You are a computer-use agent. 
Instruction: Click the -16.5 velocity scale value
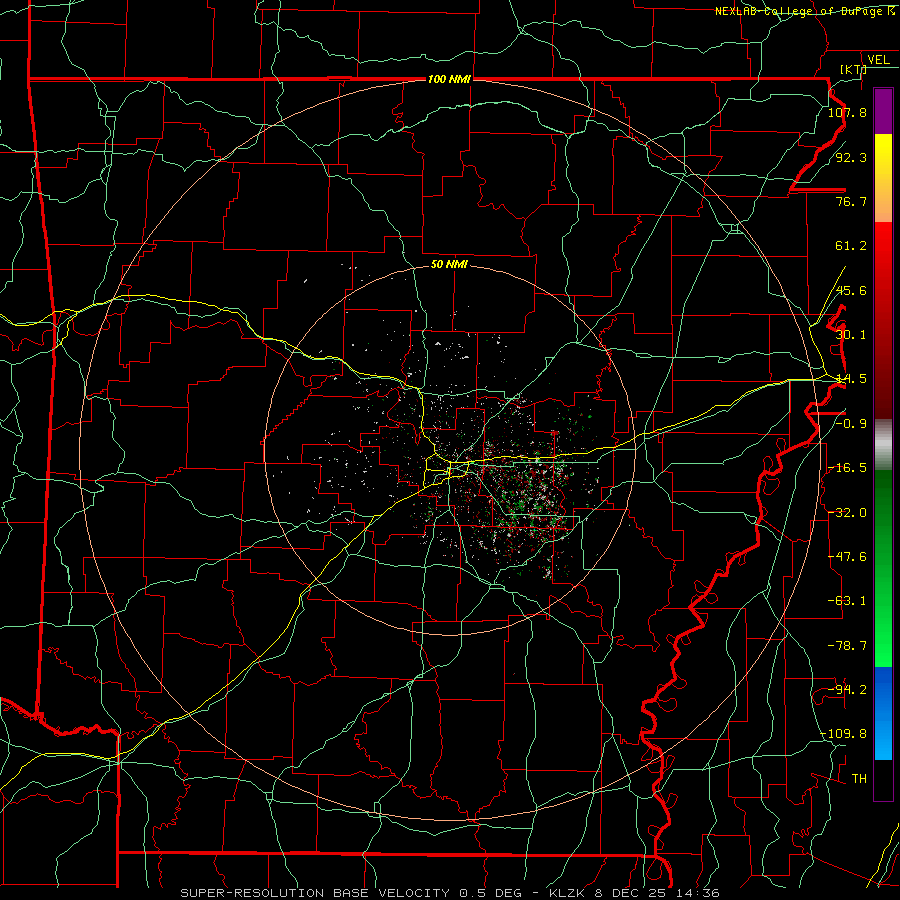(x=847, y=468)
